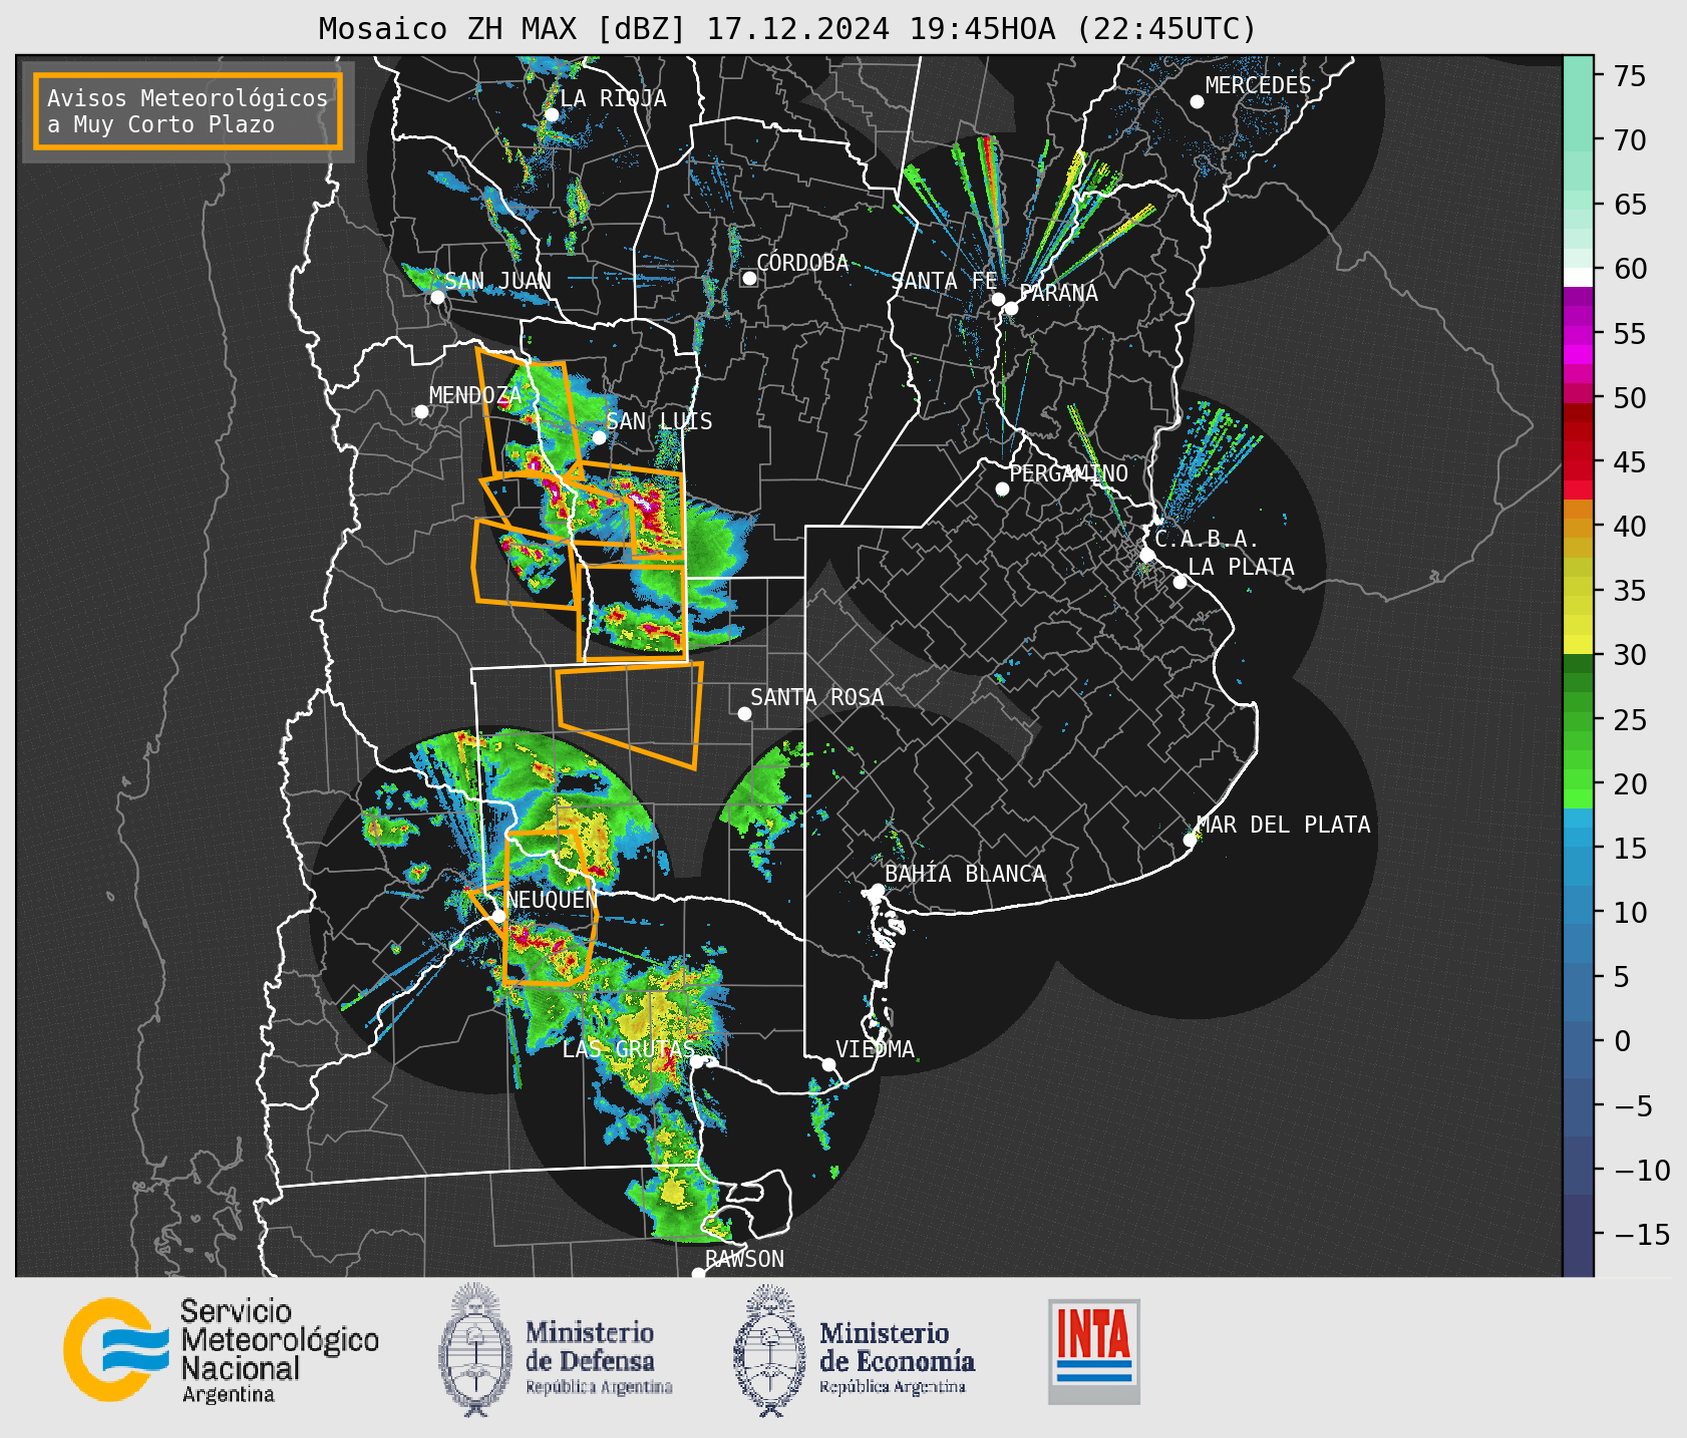This screenshot has width=1687, height=1438.
Task: Click the 40 value on the dBZ scale
Action: [x=1629, y=526]
